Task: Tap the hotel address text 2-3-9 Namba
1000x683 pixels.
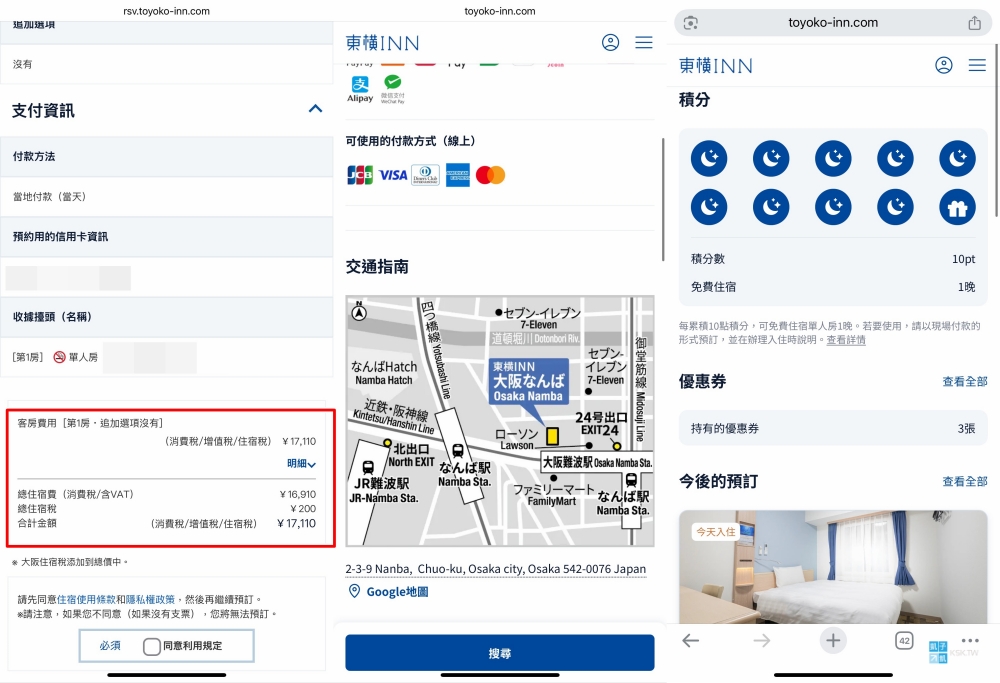Action: (x=496, y=569)
